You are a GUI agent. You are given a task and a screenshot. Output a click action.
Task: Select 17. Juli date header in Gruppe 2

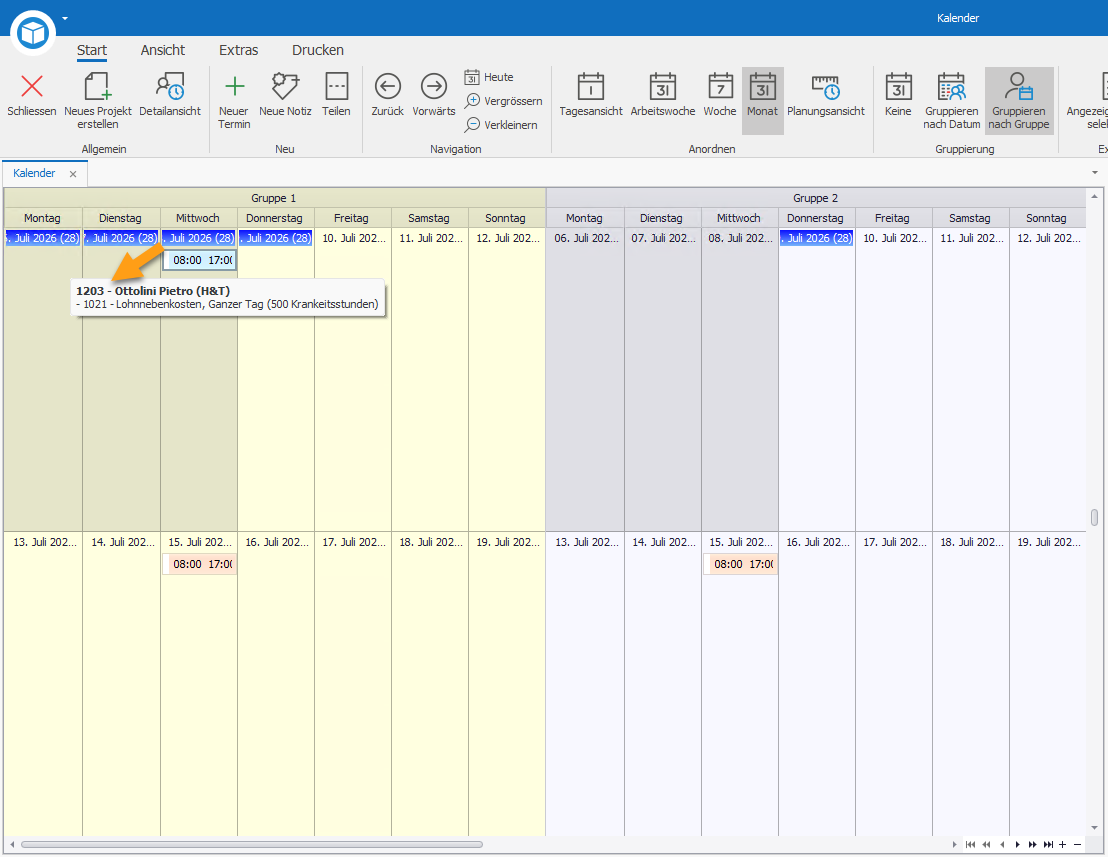[893, 542]
